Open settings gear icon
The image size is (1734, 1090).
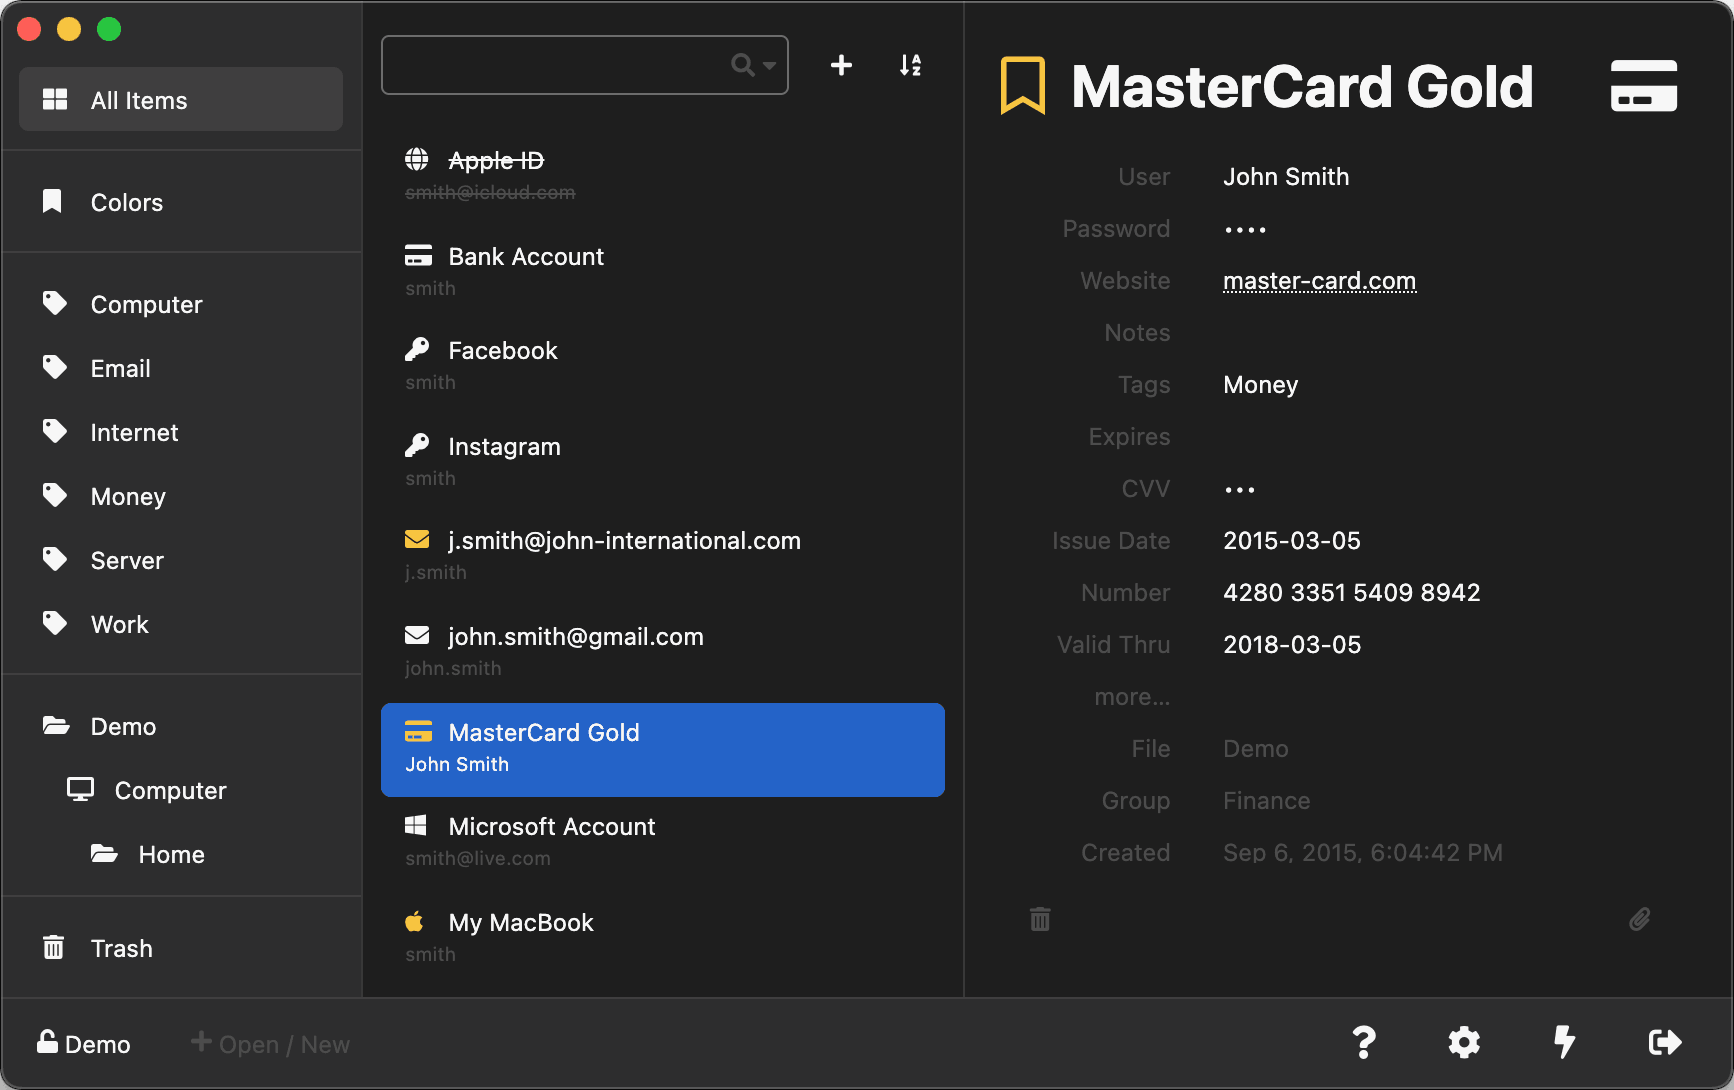1464,1043
